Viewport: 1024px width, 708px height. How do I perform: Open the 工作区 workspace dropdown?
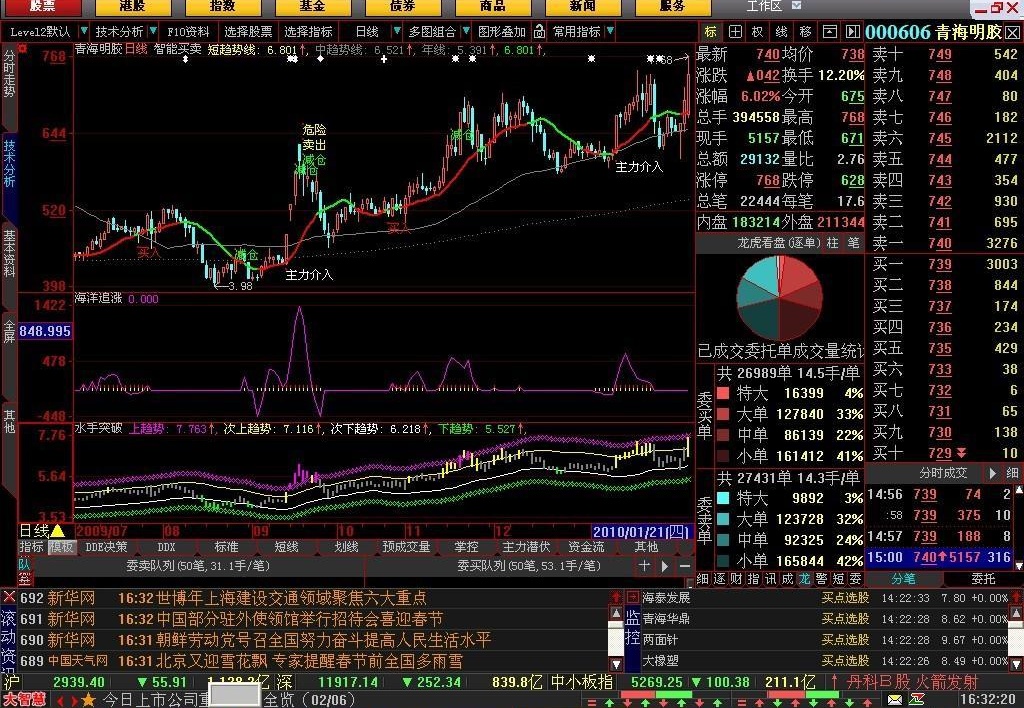coord(797,6)
